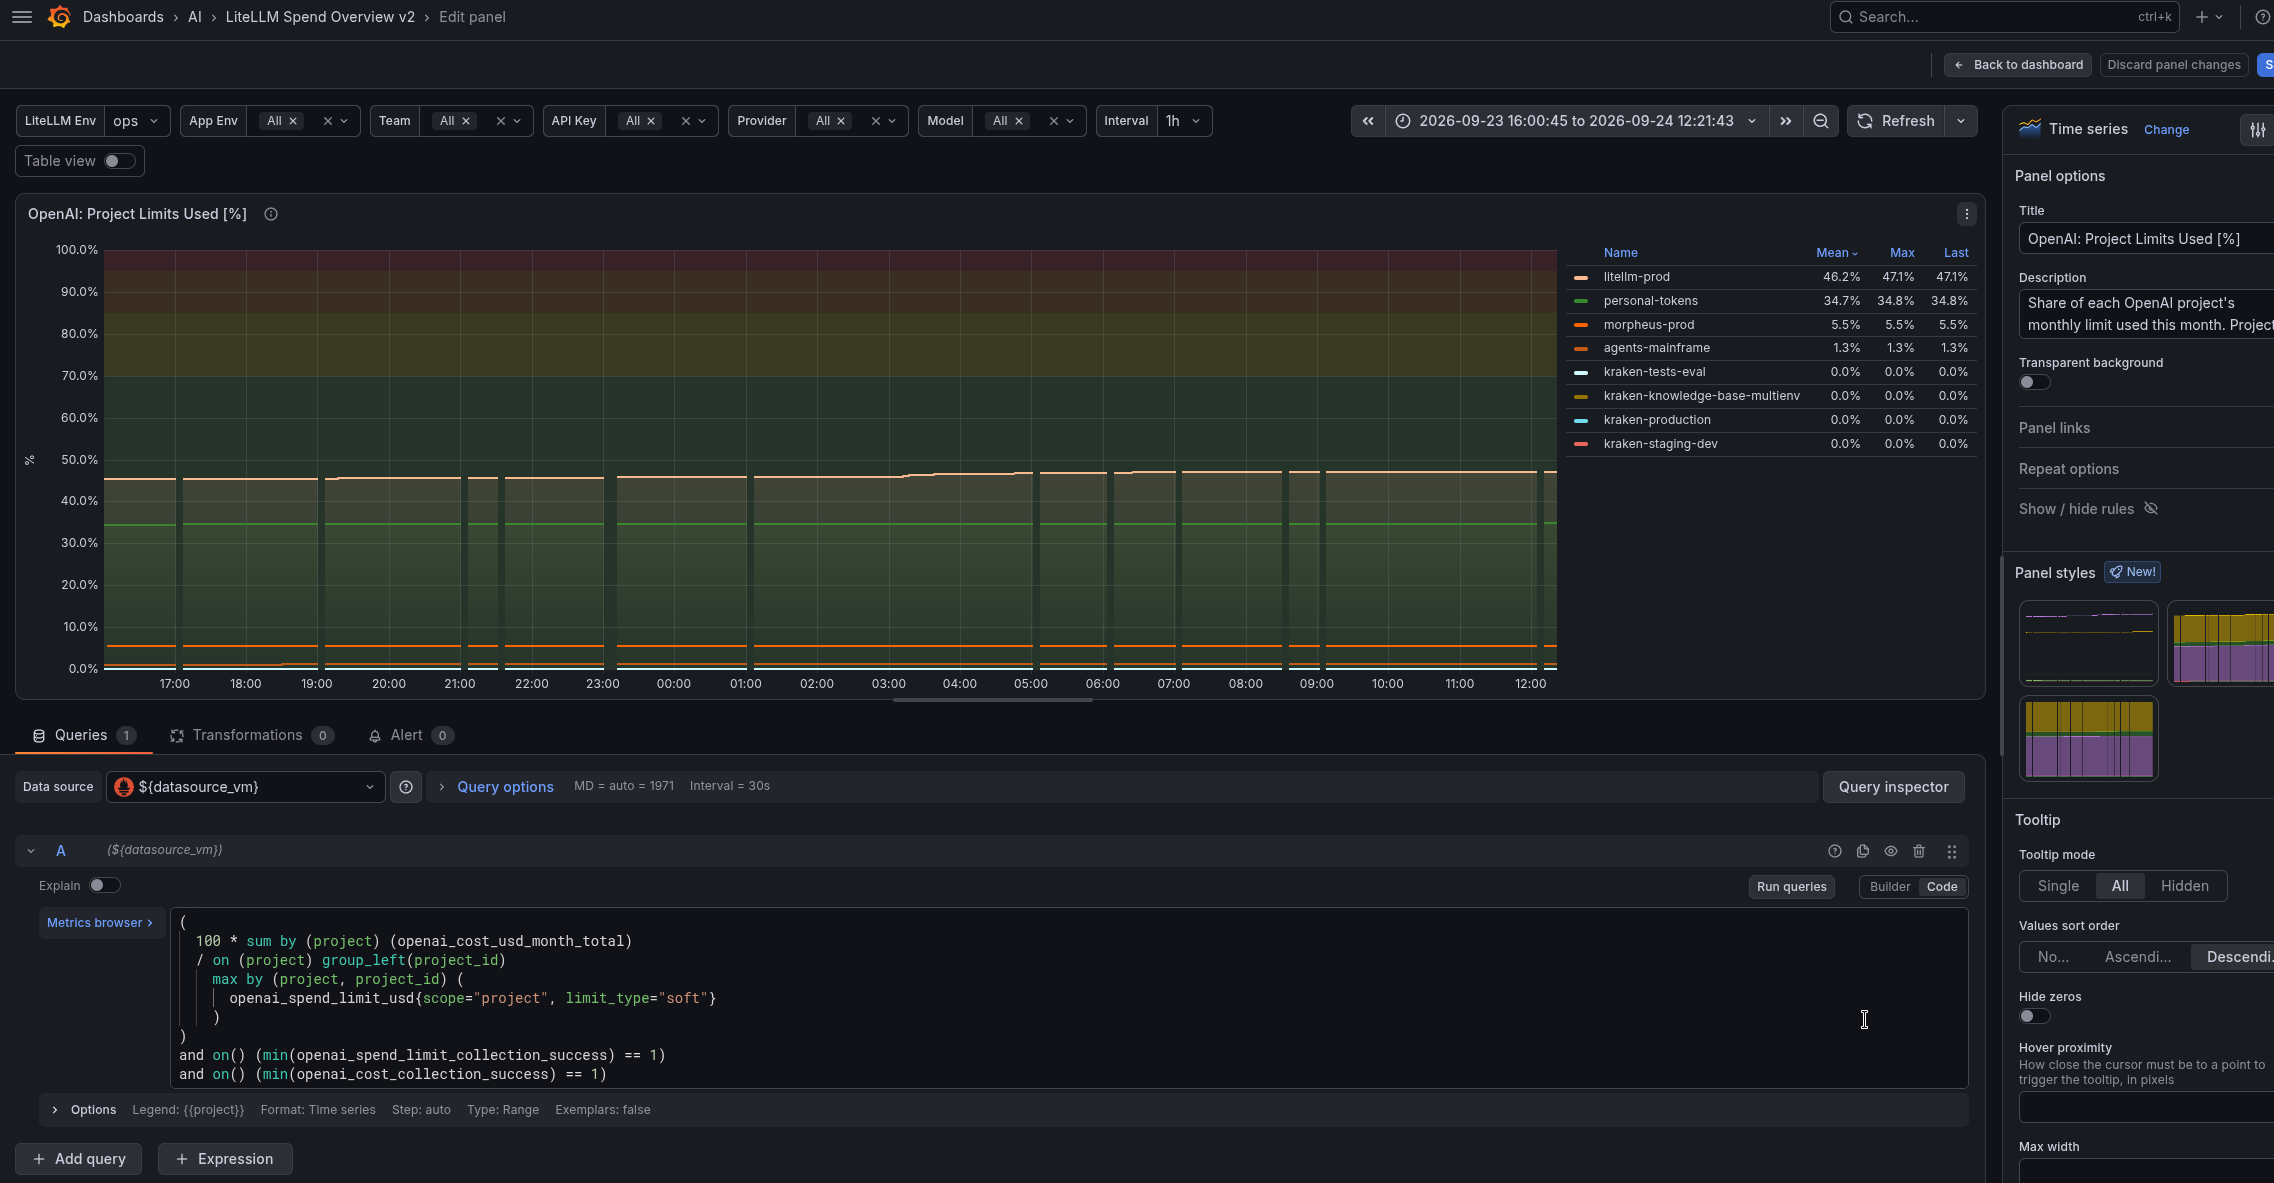2274x1183 pixels.
Task: Discard panel changes
Action: click(x=2174, y=65)
